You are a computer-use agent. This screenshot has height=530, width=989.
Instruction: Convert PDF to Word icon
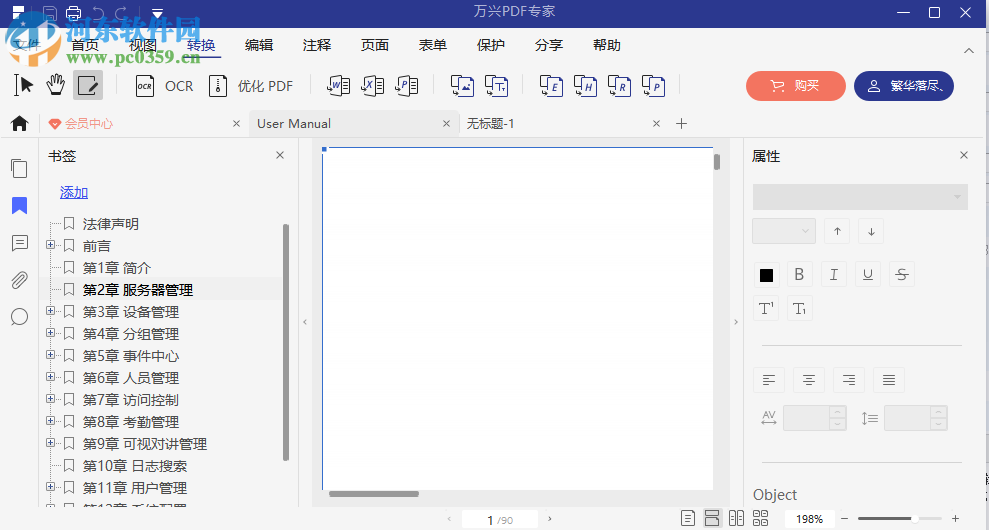[339, 86]
